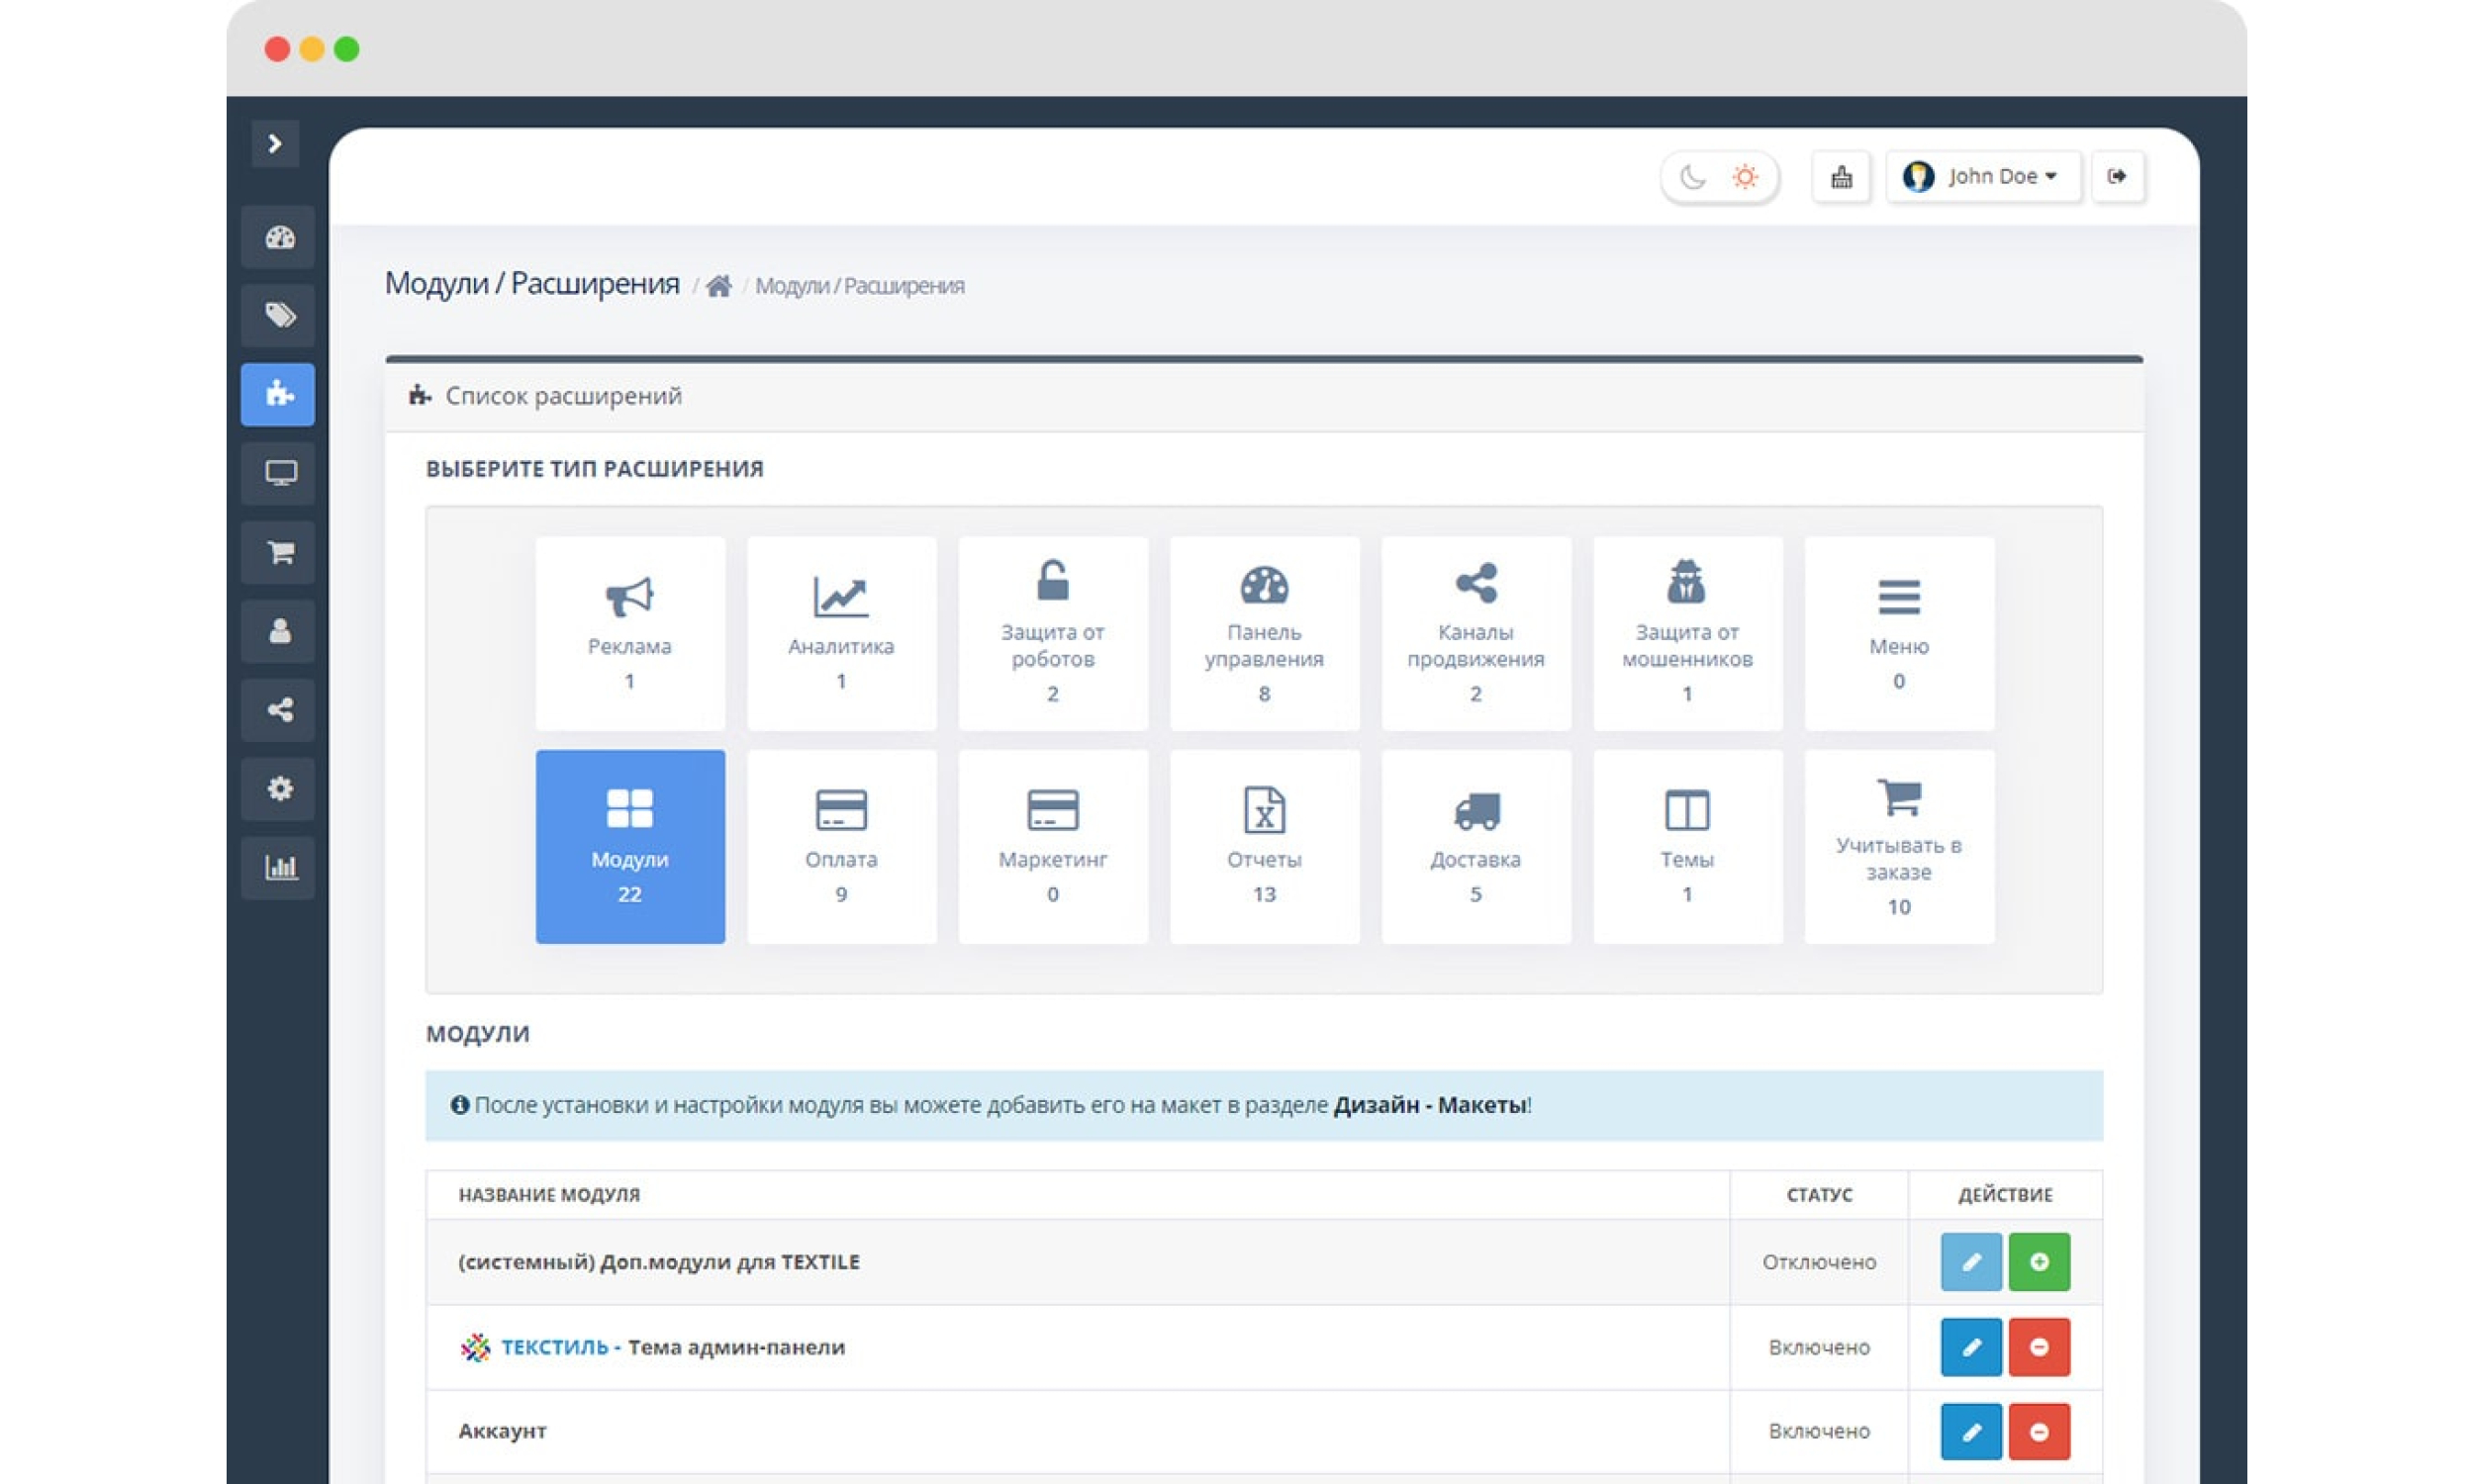The image size is (2474, 1484).
Task: Click the design monitor sidebar icon
Action: [279, 473]
